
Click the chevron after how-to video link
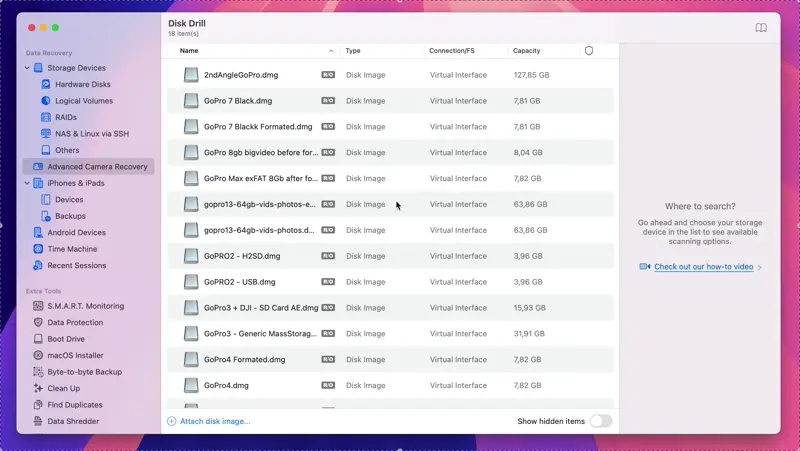click(760, 267)
